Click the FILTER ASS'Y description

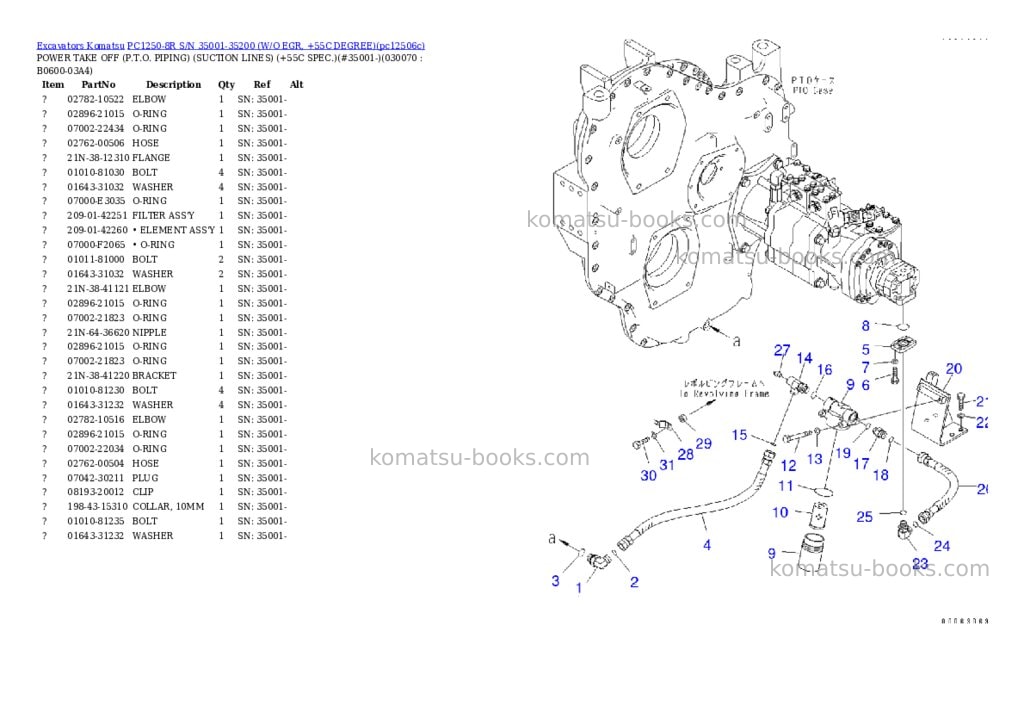[x=163, y=216]
